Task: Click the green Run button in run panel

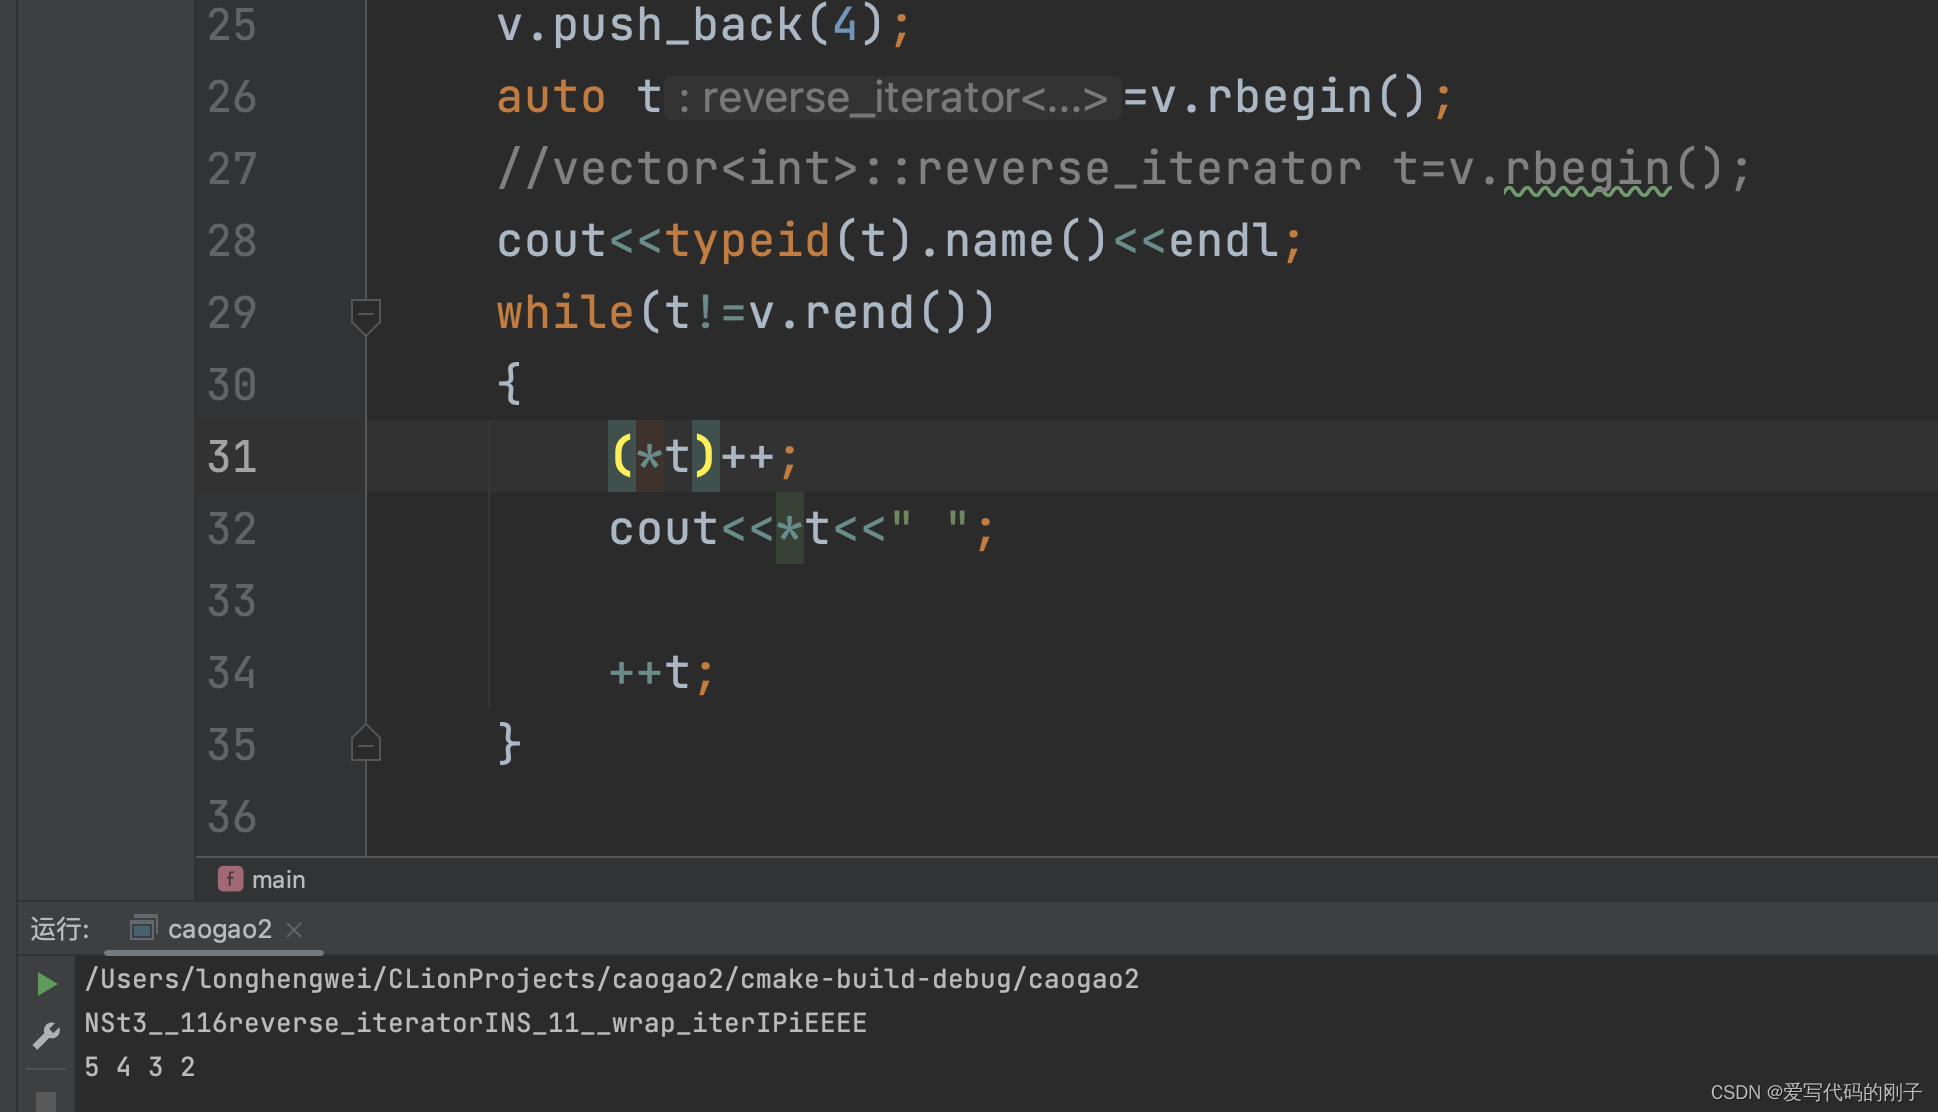Action: tap(46, 984)
